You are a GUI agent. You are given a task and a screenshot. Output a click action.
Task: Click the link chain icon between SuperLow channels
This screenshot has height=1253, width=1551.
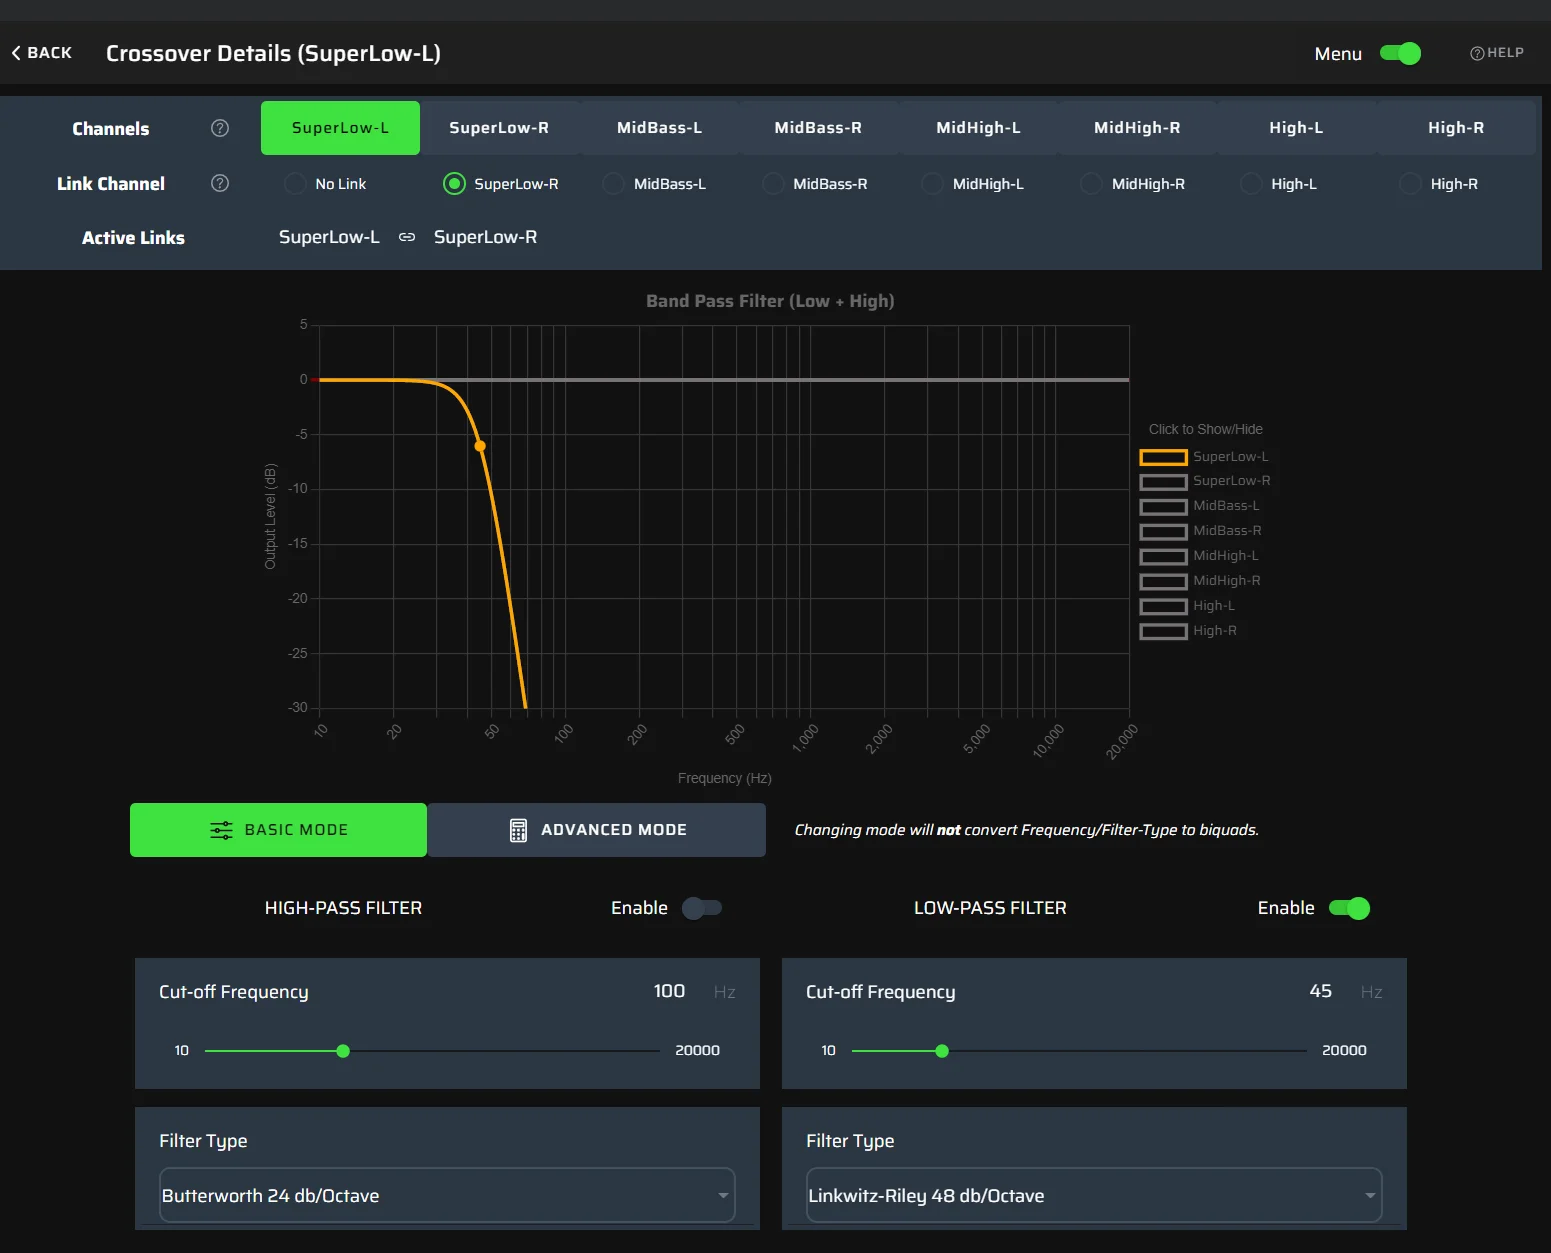pyautogui.click(x=407, y=237)
